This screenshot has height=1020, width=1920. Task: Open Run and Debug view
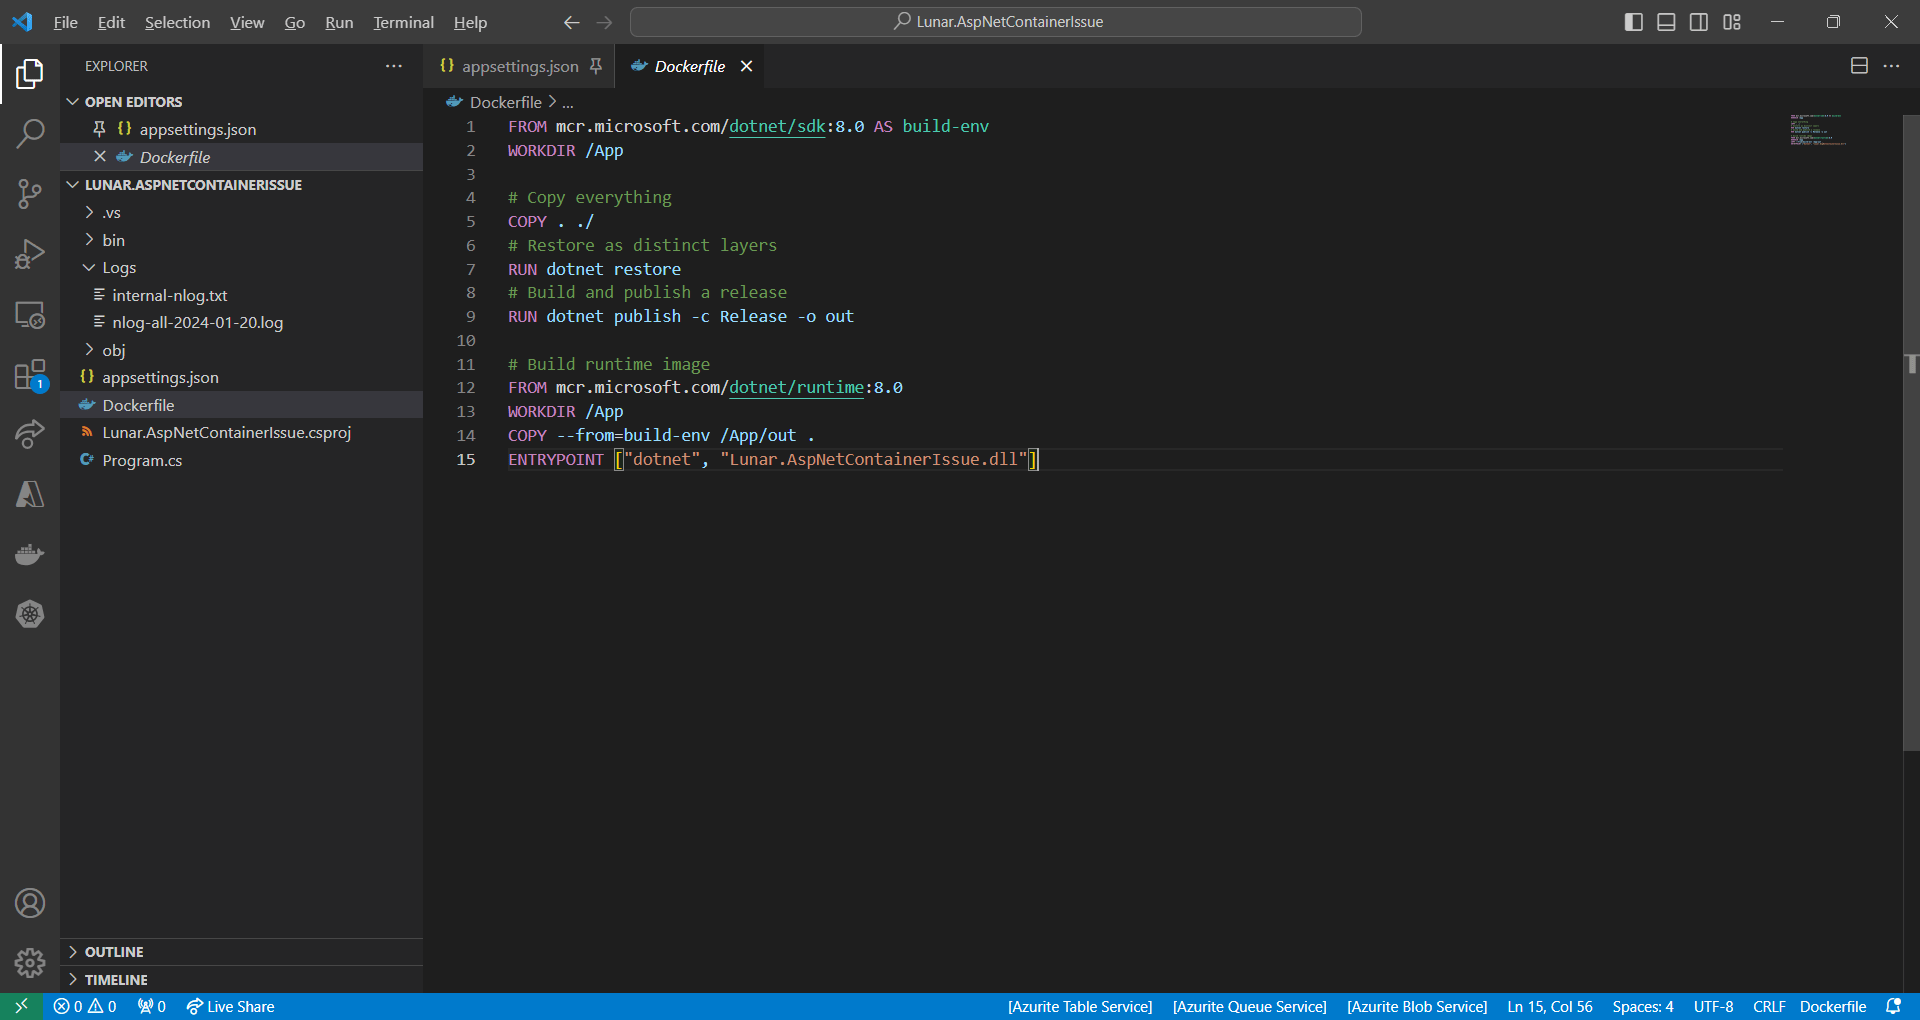(x=30, y=254)
